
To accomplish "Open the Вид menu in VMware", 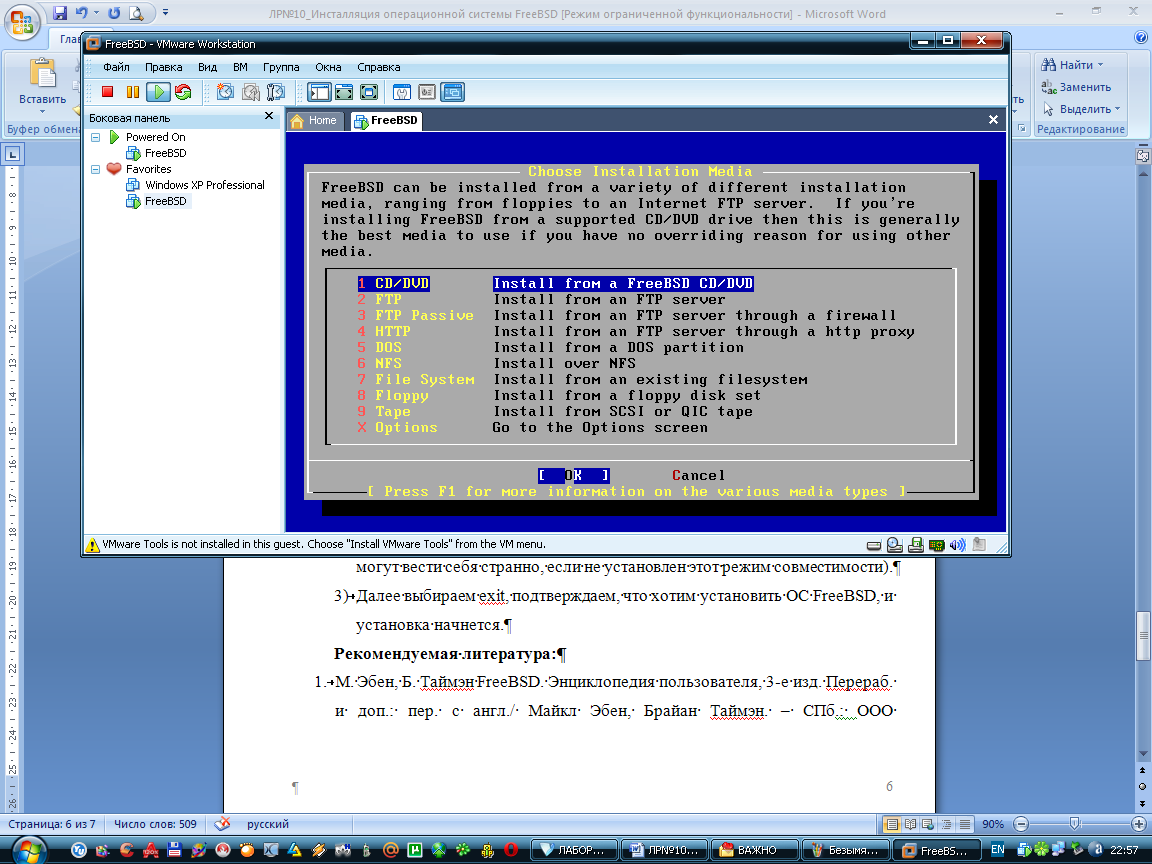I will (207, 67).
